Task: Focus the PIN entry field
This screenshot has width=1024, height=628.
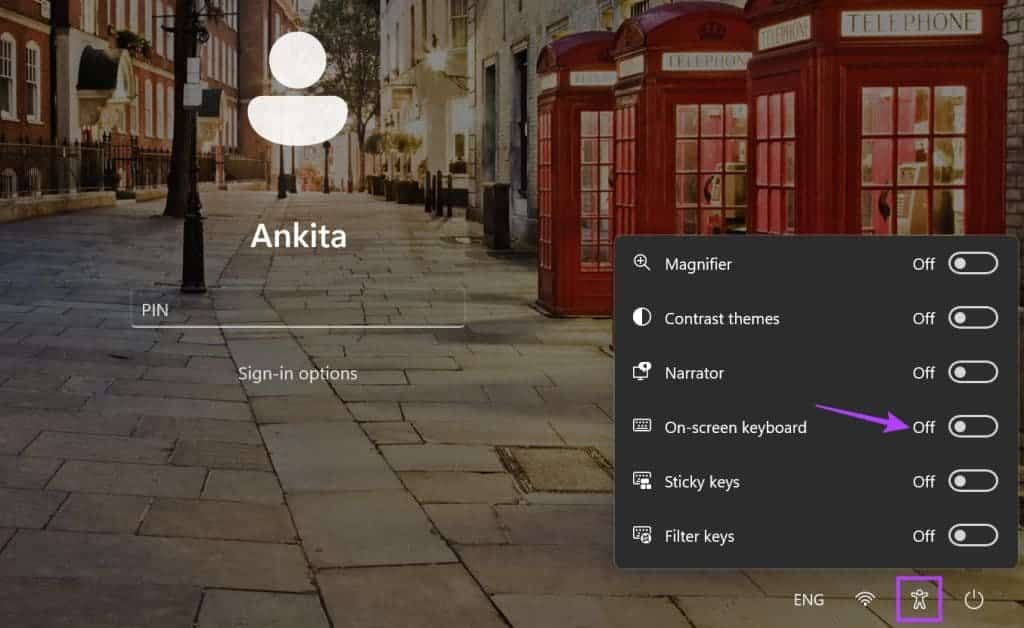Action: [297, 310]
